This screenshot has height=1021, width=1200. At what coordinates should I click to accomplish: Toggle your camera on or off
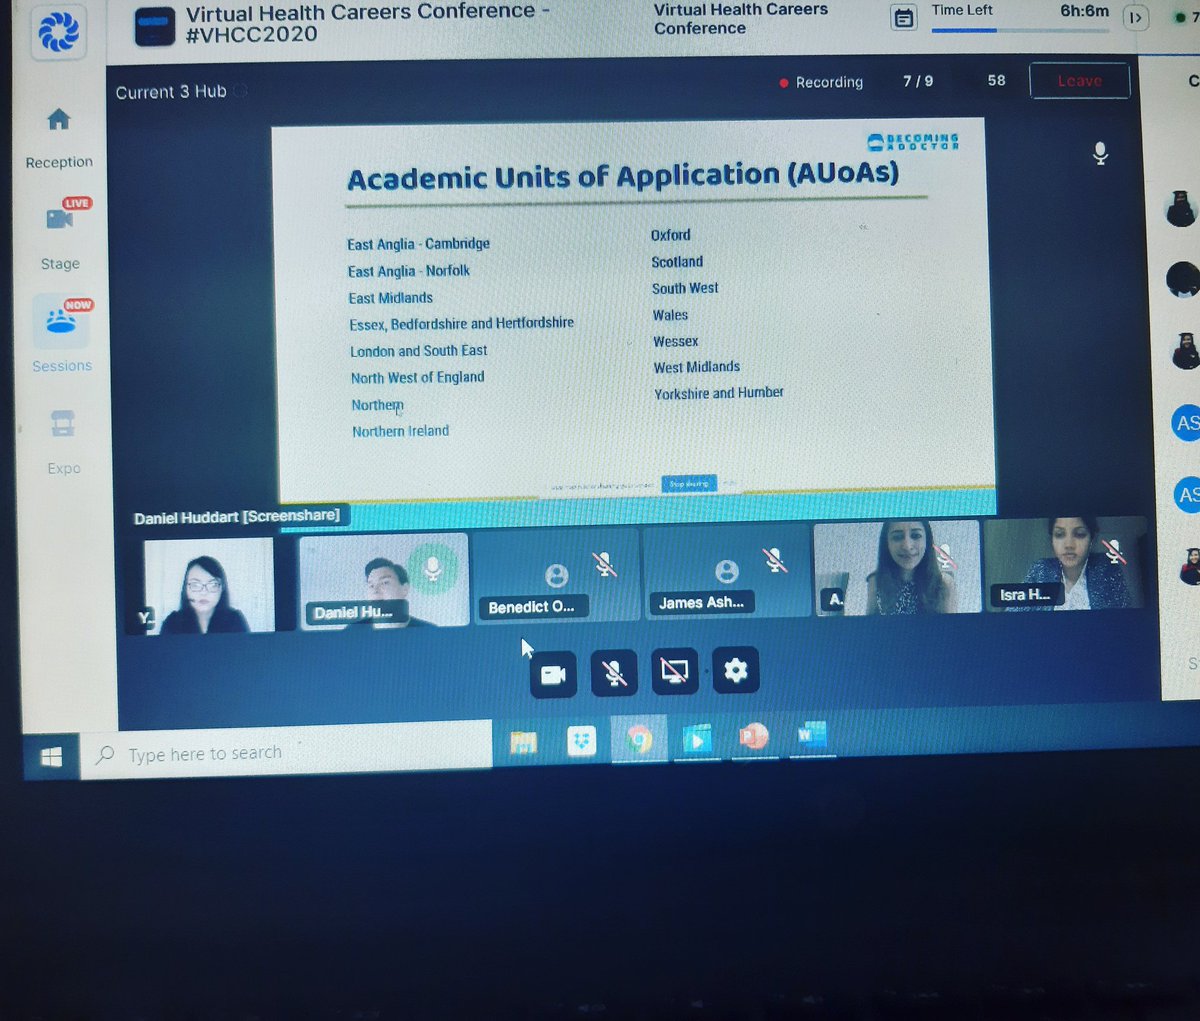coord(553,675)
